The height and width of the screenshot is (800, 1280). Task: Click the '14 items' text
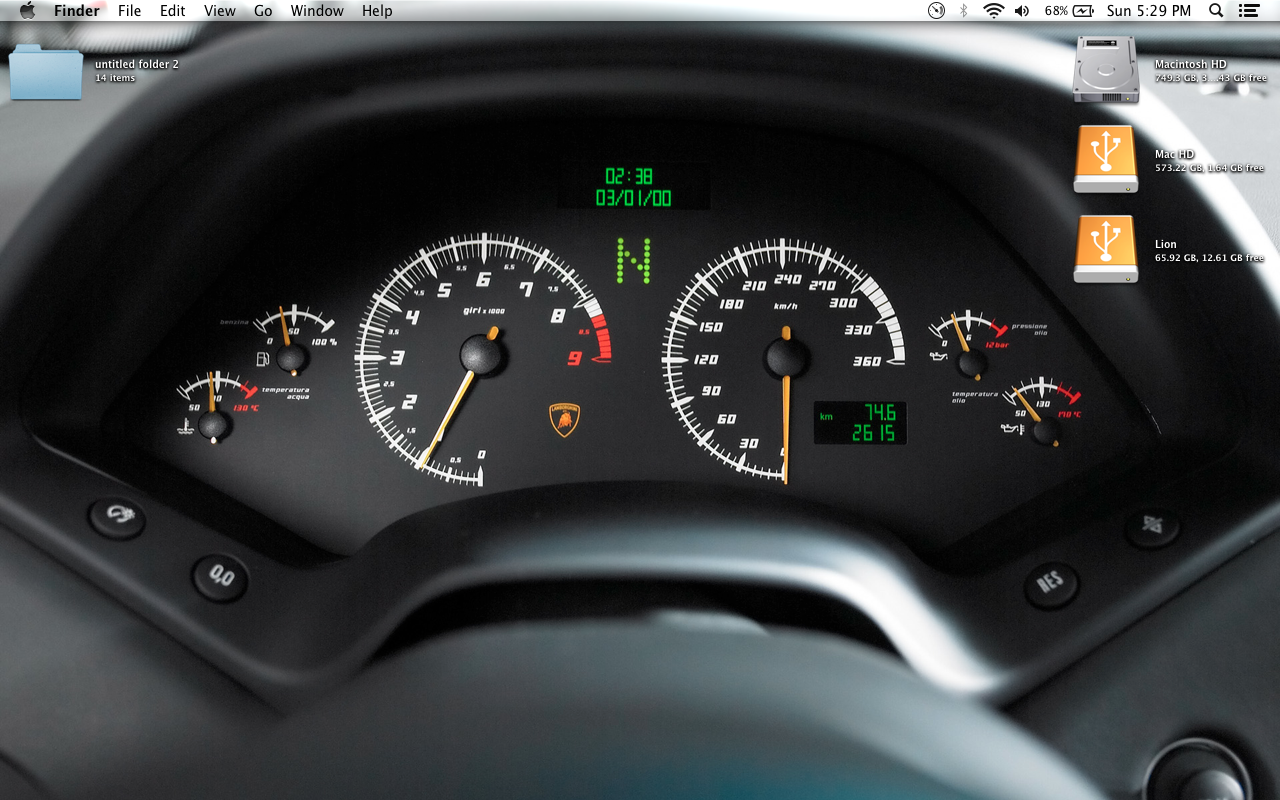115,78
